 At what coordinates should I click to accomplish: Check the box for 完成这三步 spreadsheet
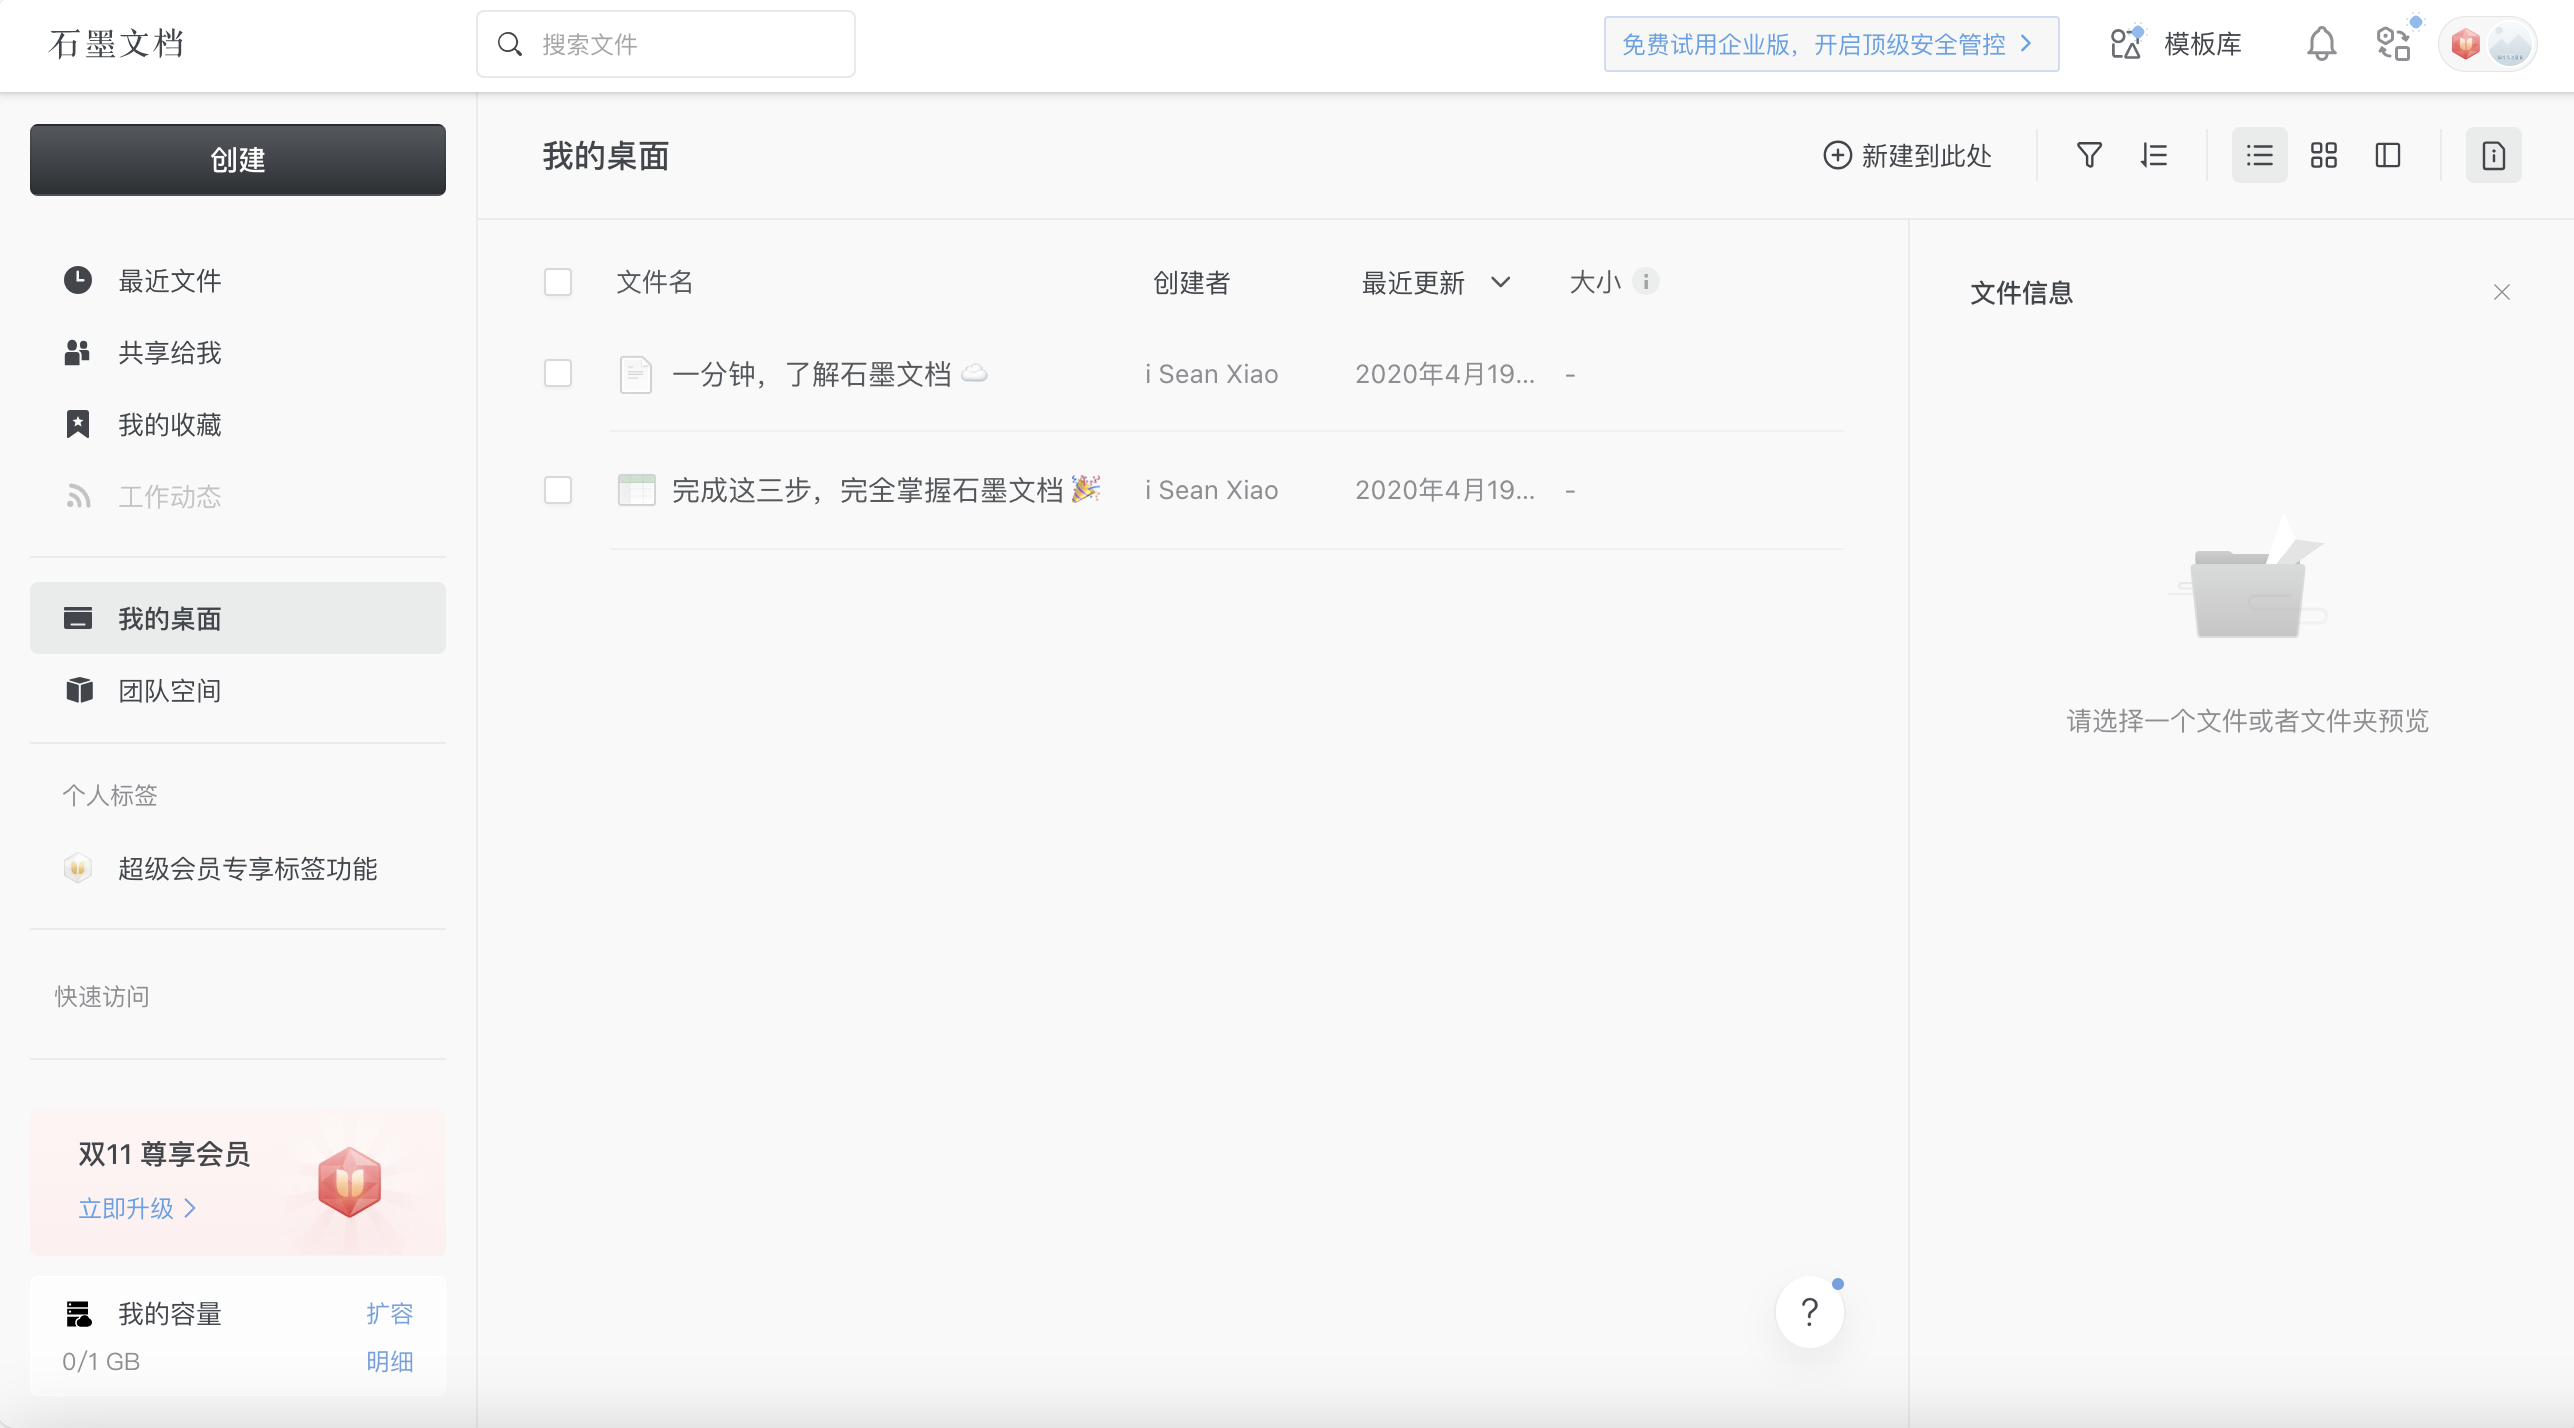click(x=558, y=490)
